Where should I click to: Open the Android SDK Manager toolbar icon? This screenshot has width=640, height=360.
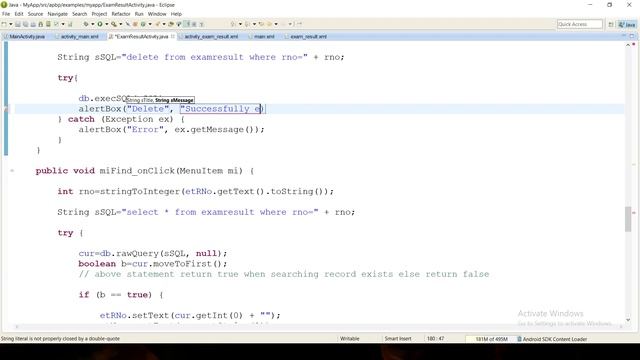(x=40, y=24)
